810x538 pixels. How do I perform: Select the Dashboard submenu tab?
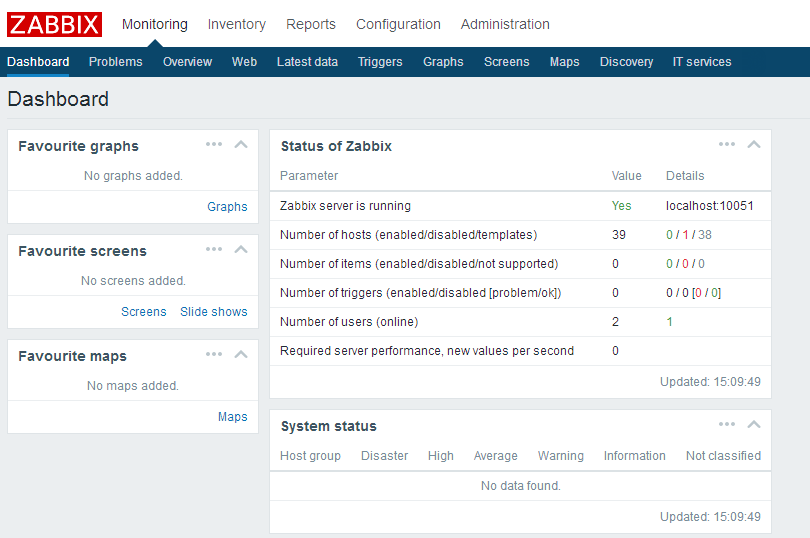(38, 62)
